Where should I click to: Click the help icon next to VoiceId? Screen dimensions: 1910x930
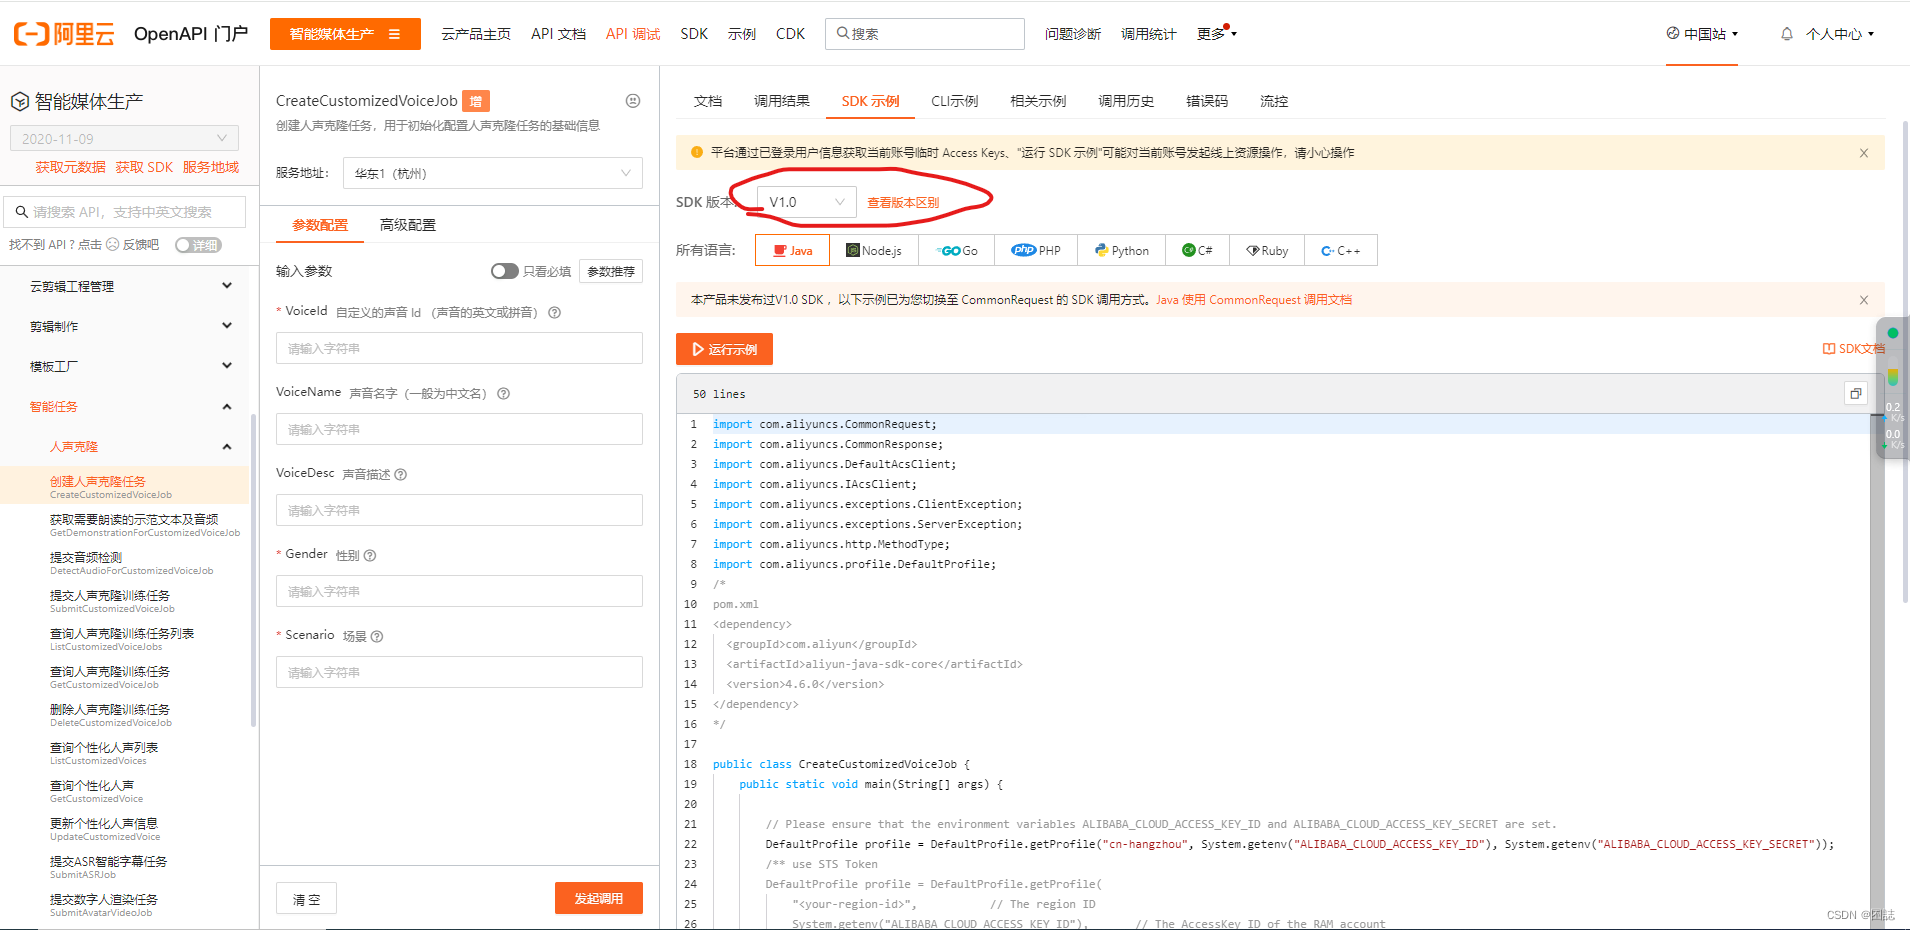click(555, 312)
